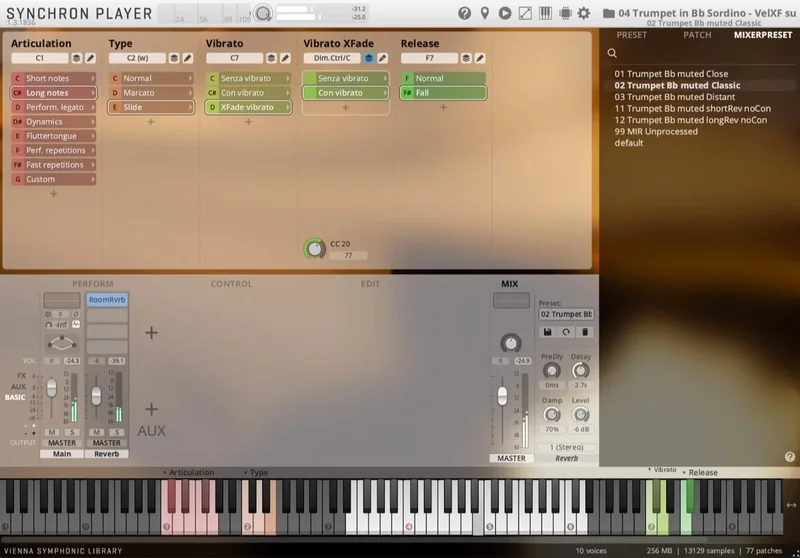Add a new slot under Articulation column

tap(54, 194)
